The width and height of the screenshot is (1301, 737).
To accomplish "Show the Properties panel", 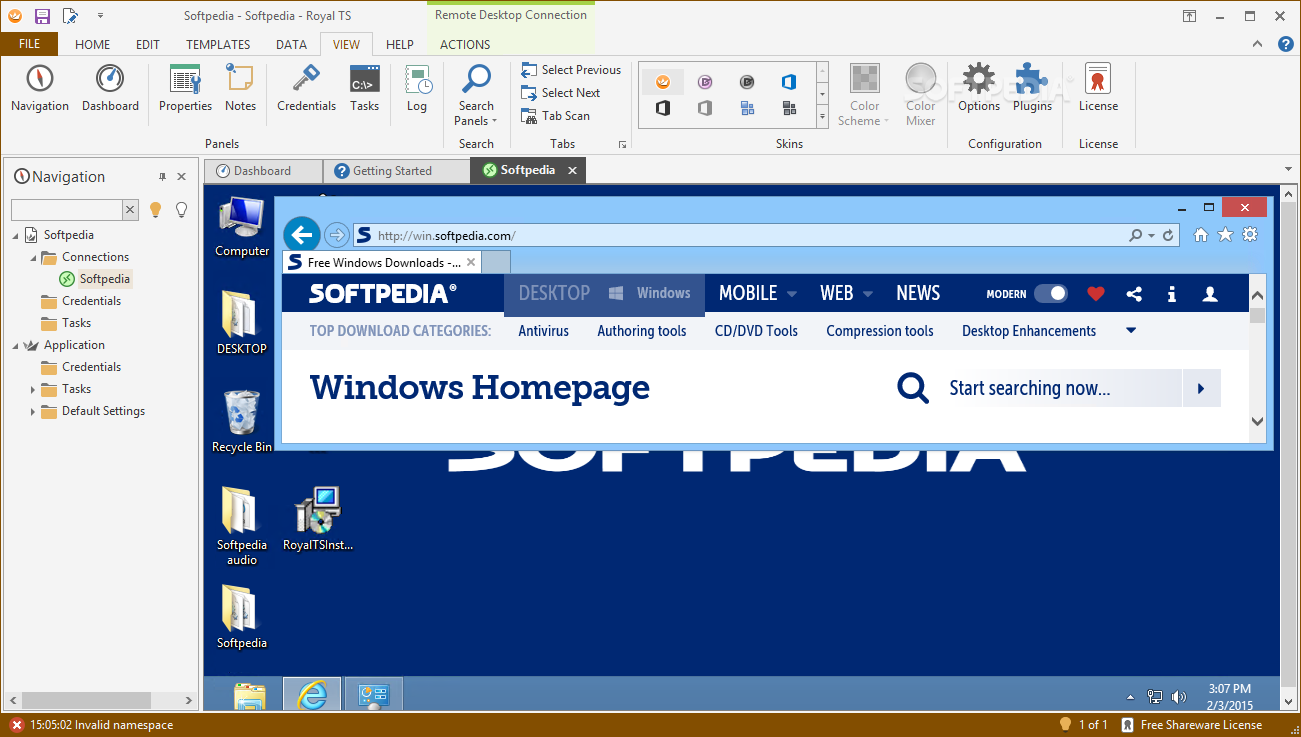I will 185,89.
